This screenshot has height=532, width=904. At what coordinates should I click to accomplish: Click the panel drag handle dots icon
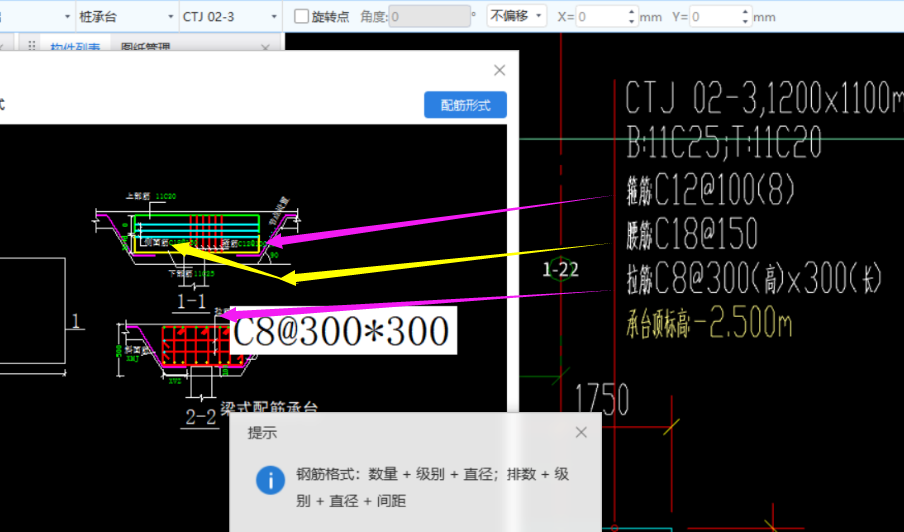click(x=32, y=46)
